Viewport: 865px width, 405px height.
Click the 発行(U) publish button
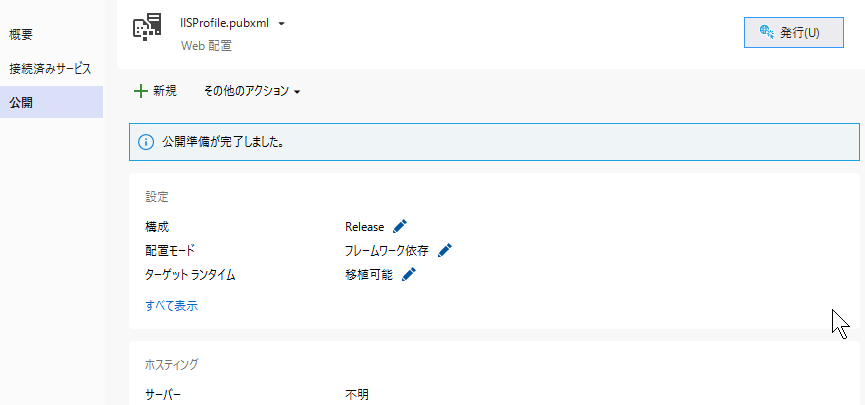pyautogui.click(x=793, y=33)
